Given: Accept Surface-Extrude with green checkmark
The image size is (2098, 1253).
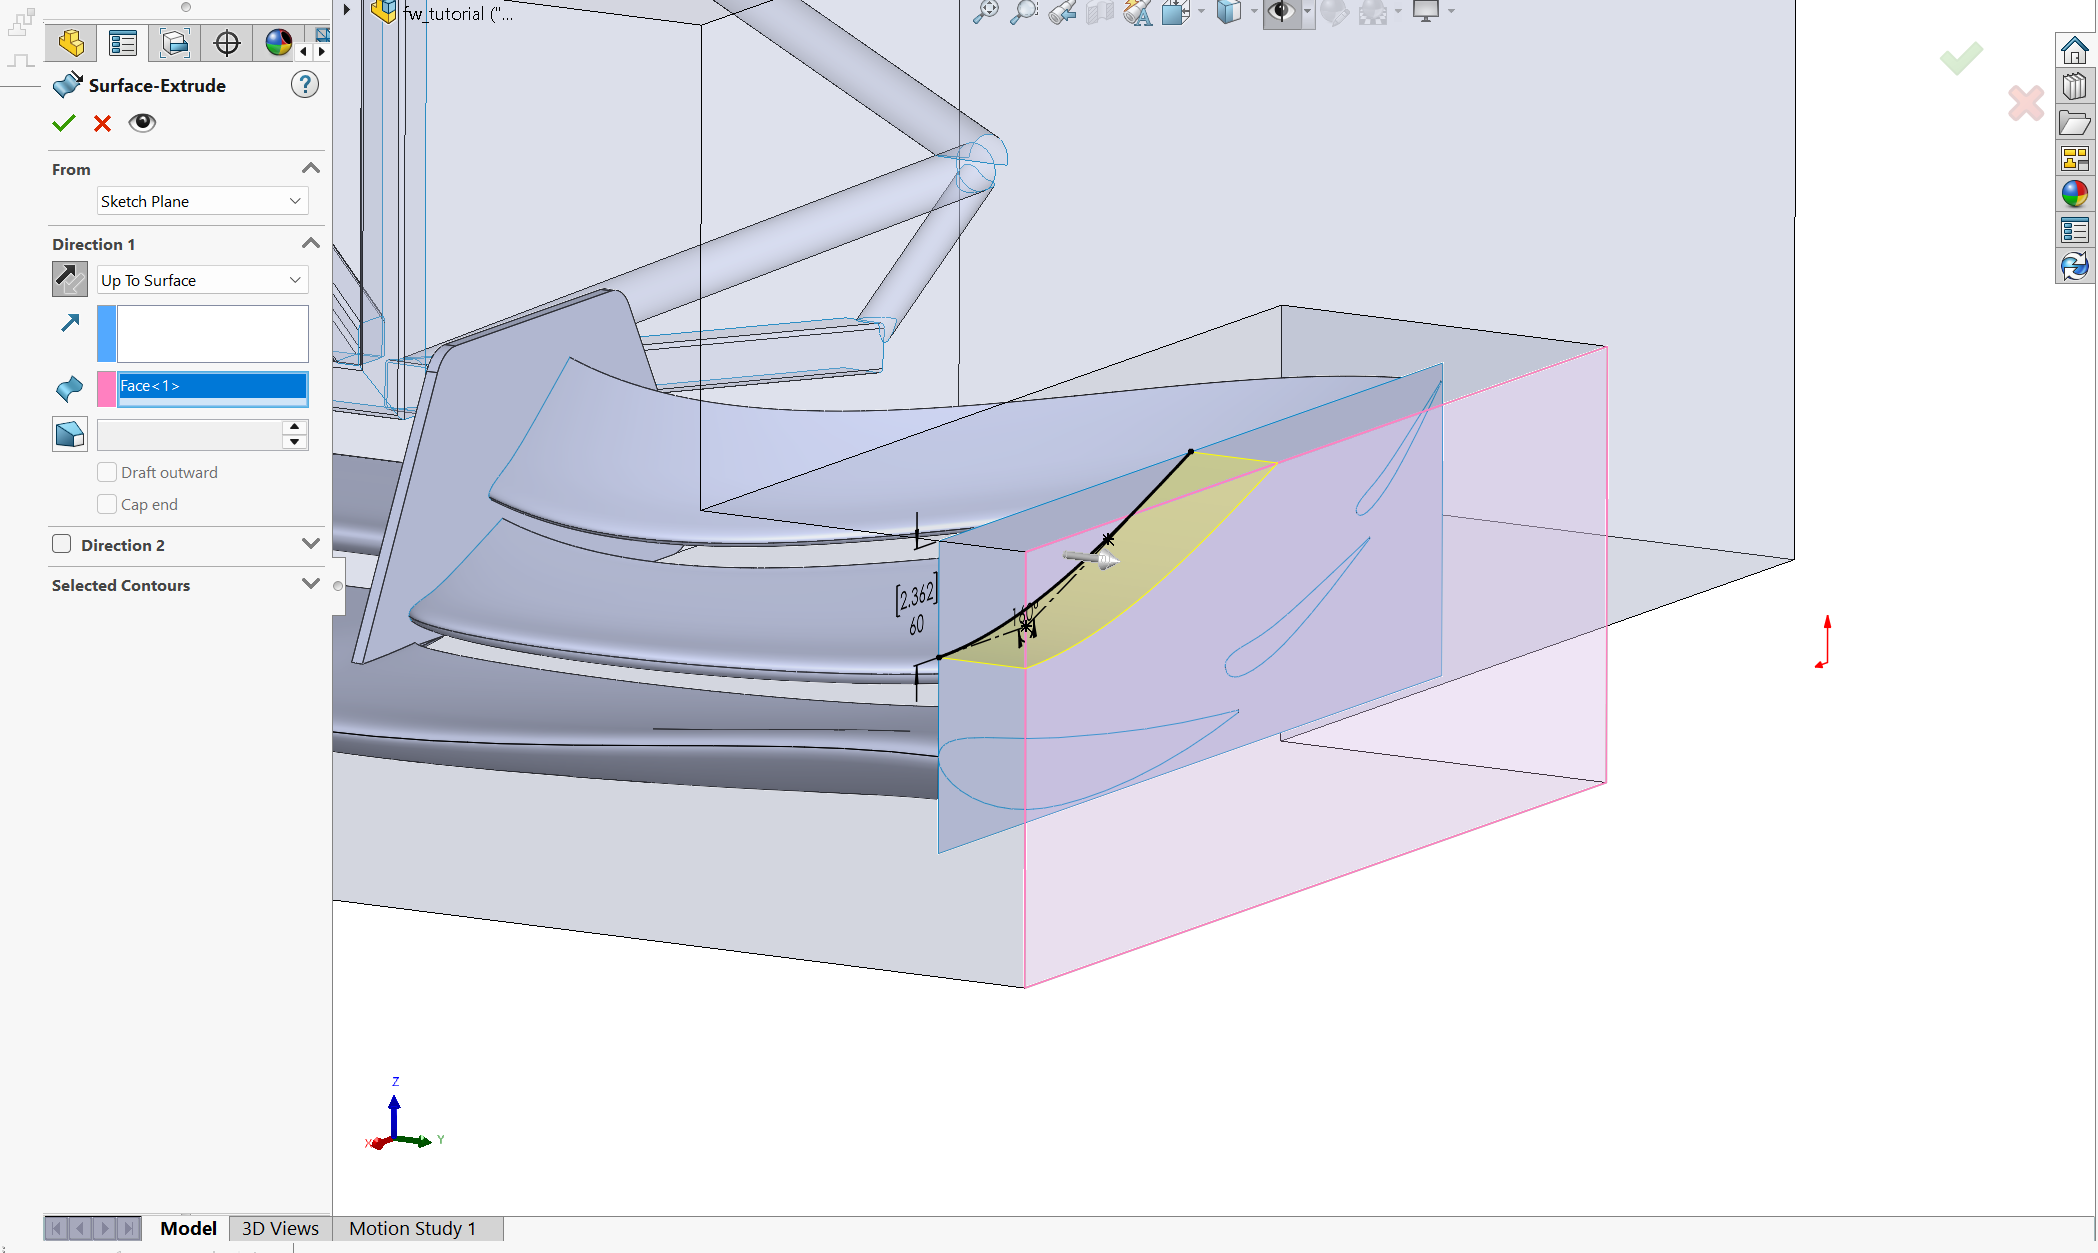Looking at the screenshot, I should click(x=64, y=123).
